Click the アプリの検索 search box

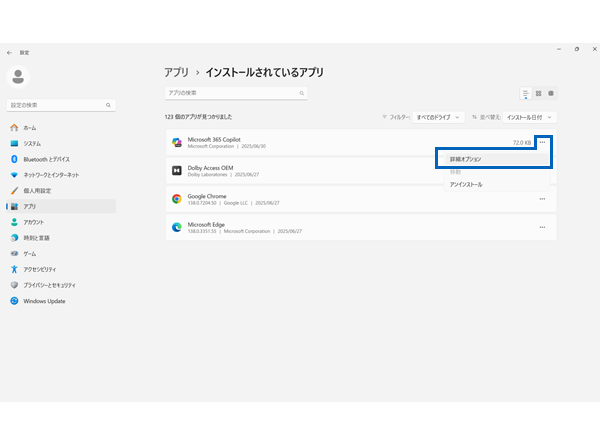click(x=236, y=93)
